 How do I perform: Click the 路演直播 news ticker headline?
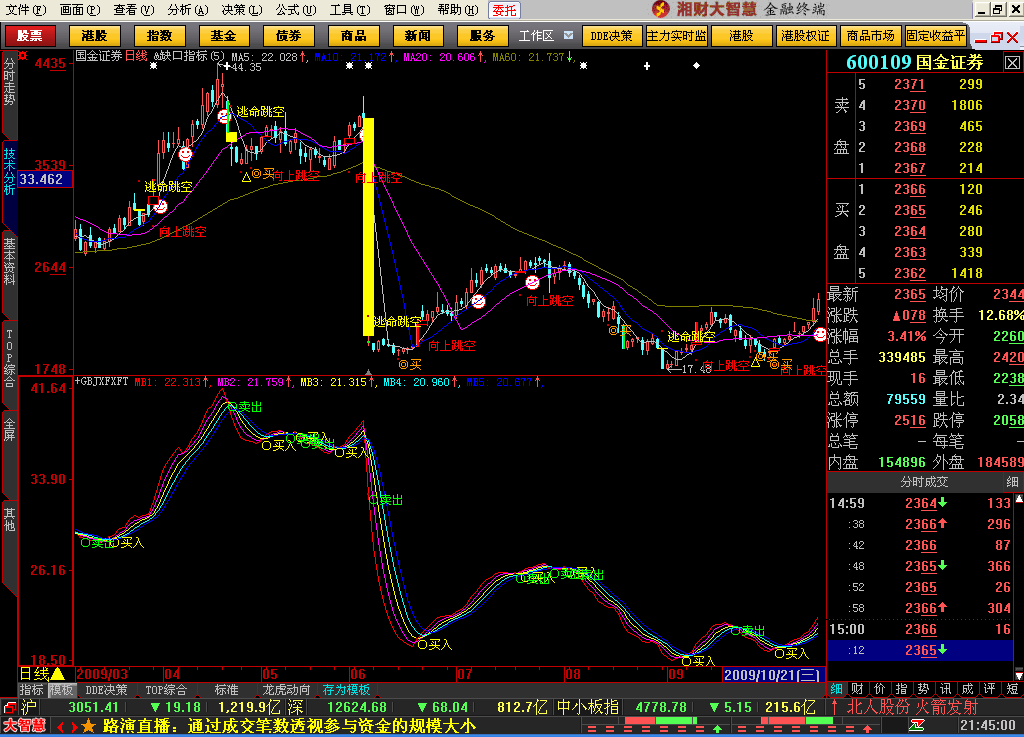289,726
